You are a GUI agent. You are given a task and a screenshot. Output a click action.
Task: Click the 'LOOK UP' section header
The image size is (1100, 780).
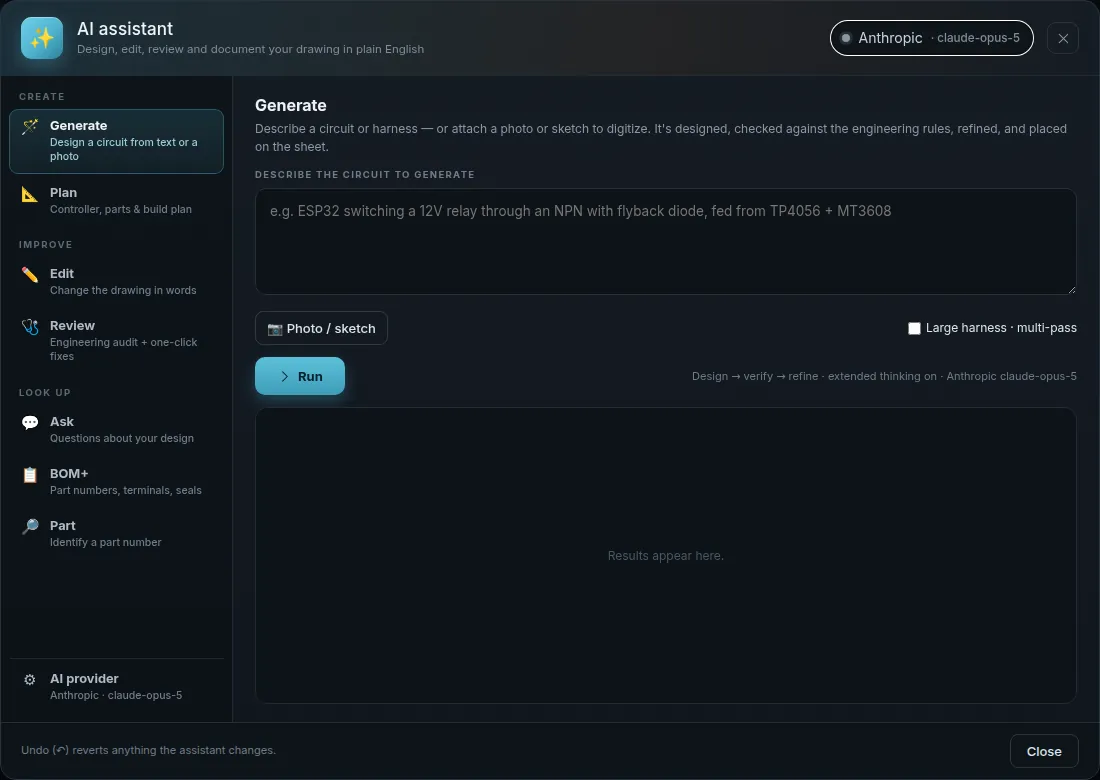(45, 393)
